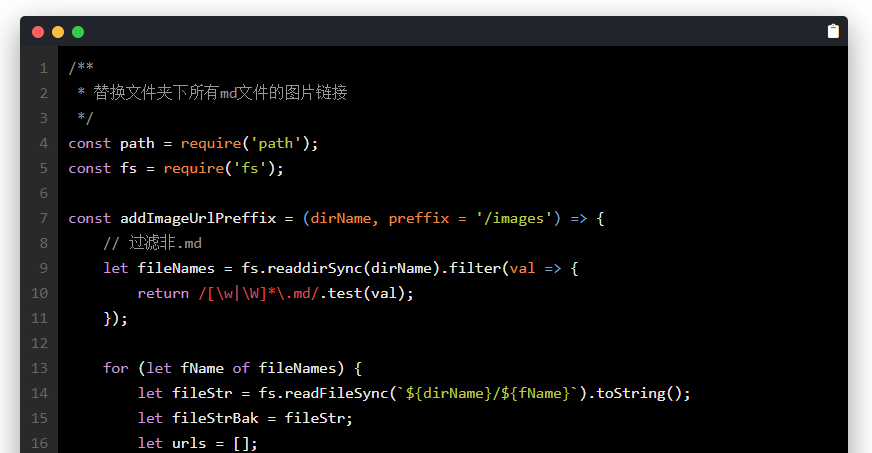Click the '// 过滤非.md' comment
This screenshot has height=453, width=872.
(x=152, y=243)
